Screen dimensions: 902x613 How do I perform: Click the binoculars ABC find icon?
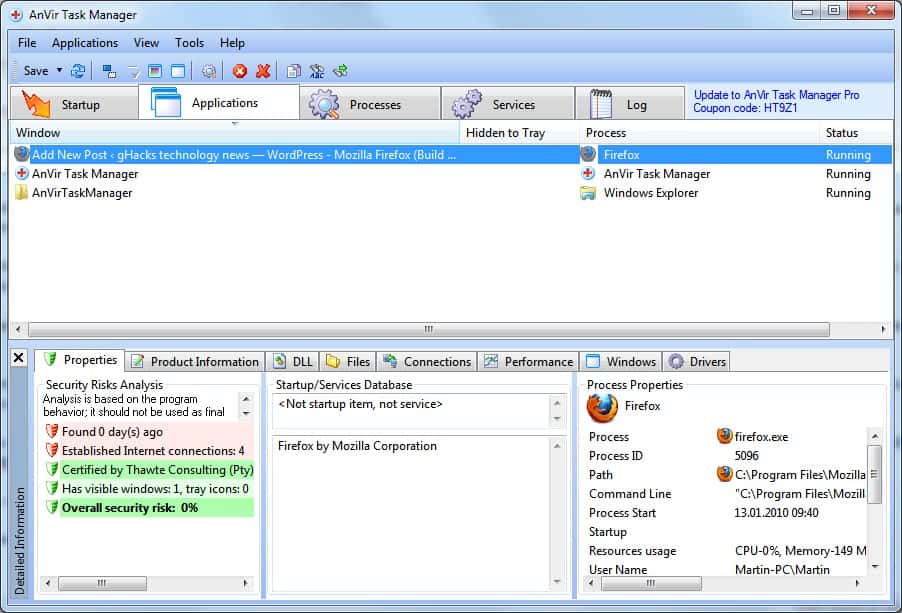[317, 71]
